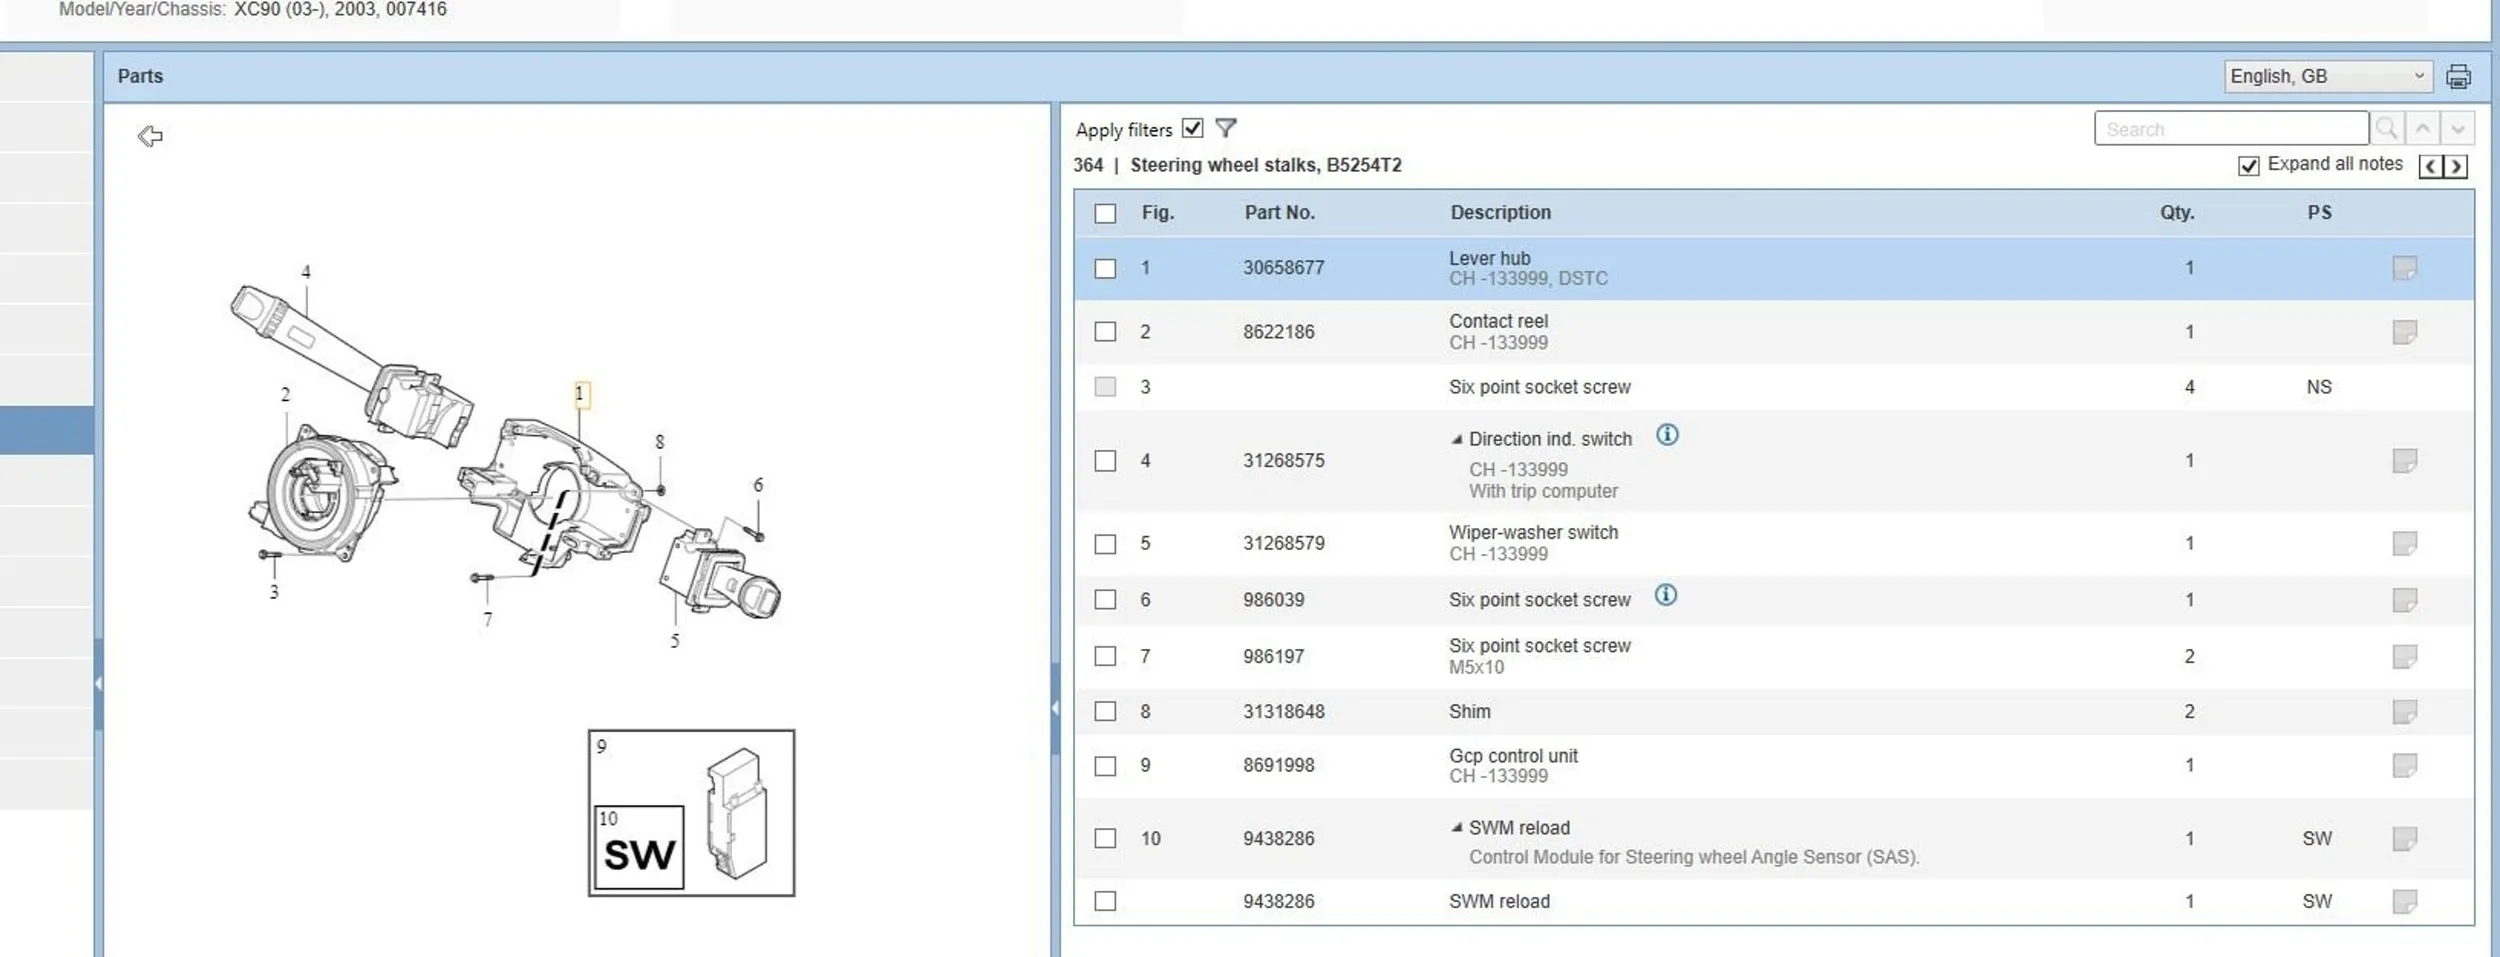Click the M5x10 screw description
Image resolution: width=2500 pixels, height=957 pixels.
click(1476, 668)
